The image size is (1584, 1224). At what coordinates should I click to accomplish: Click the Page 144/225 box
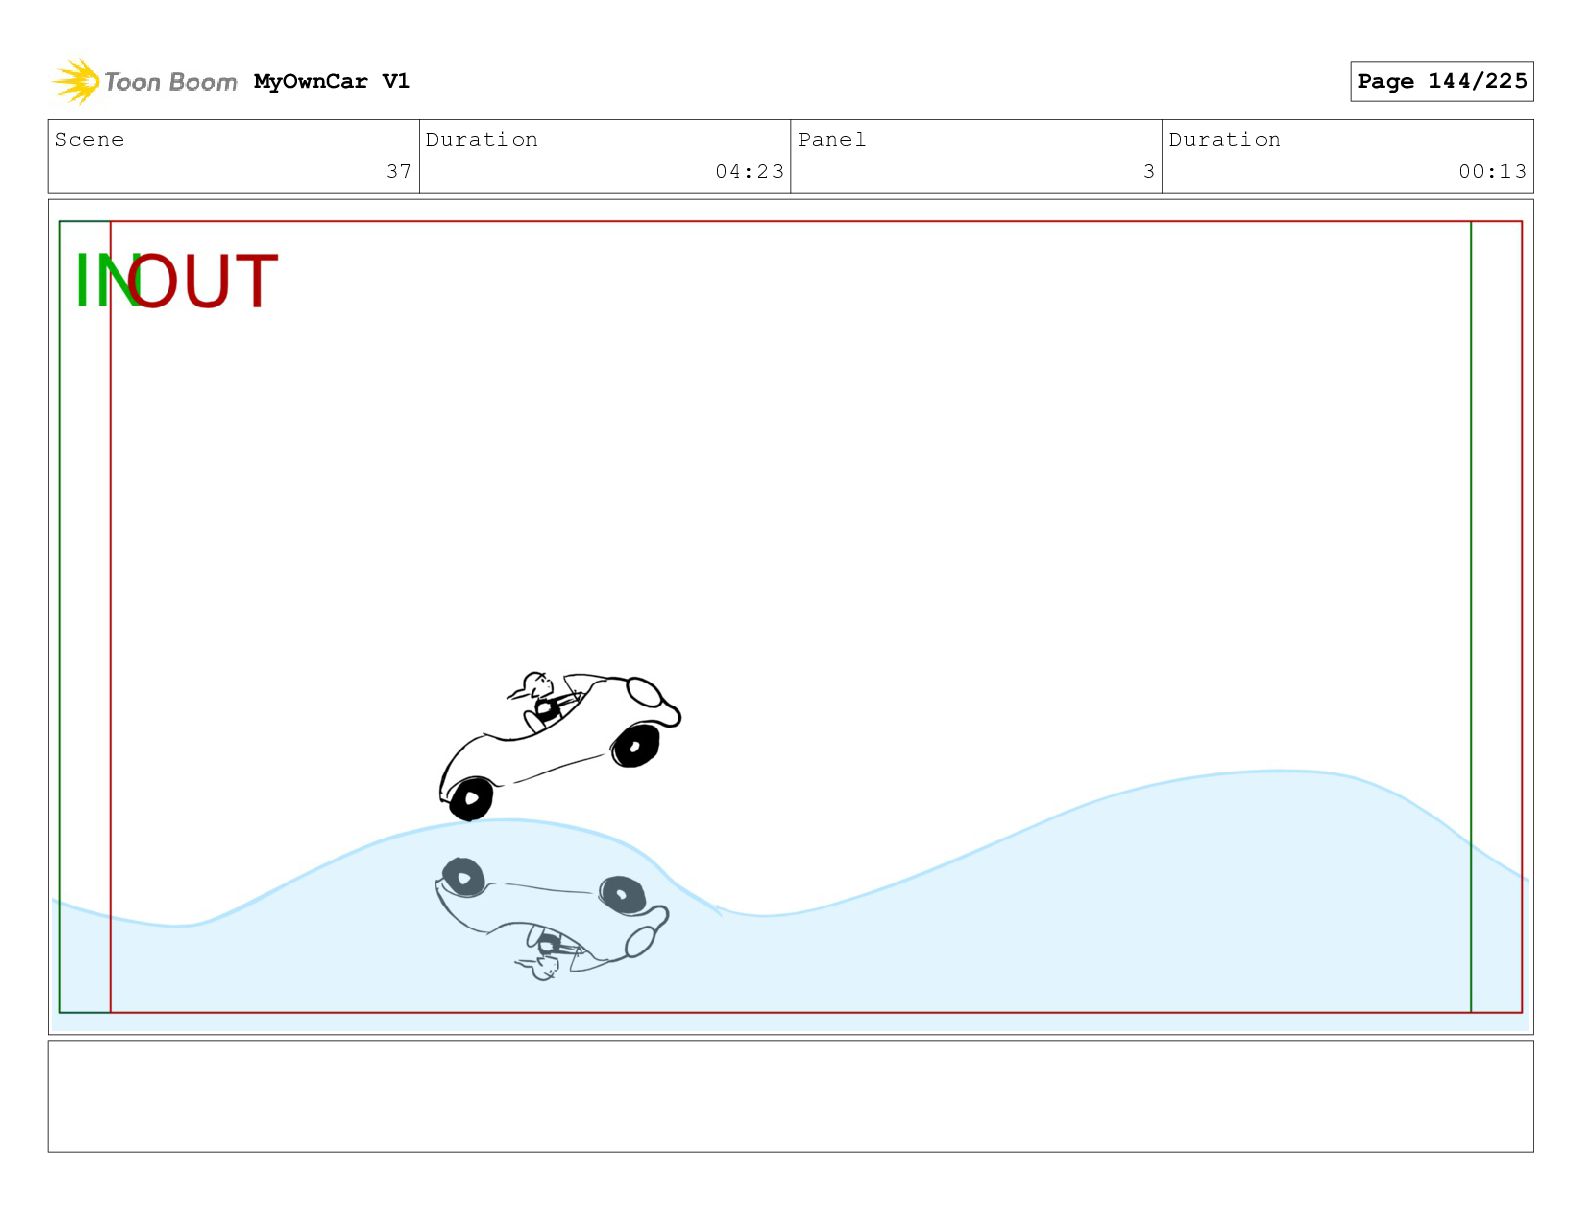pos(1441,81)
